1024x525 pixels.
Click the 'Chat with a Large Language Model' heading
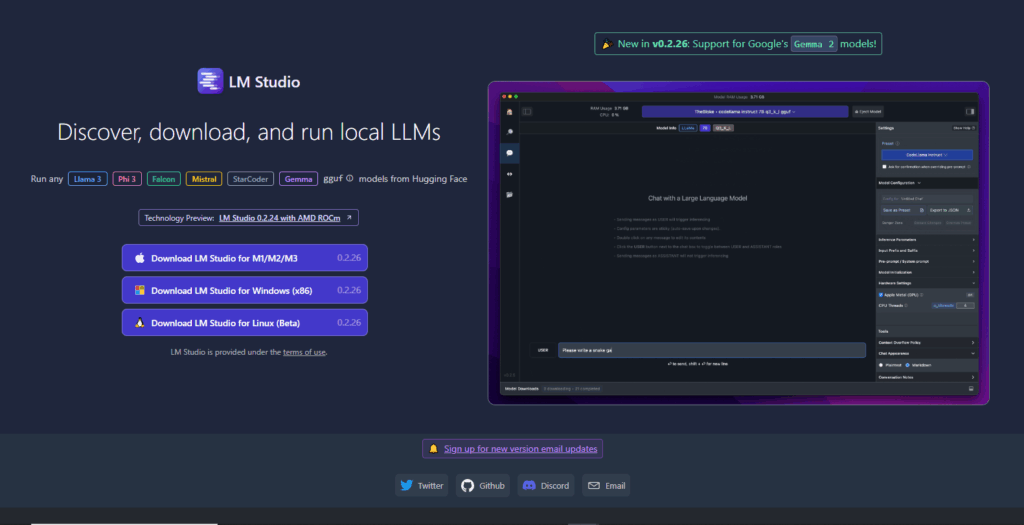click(x=697, y=198)
